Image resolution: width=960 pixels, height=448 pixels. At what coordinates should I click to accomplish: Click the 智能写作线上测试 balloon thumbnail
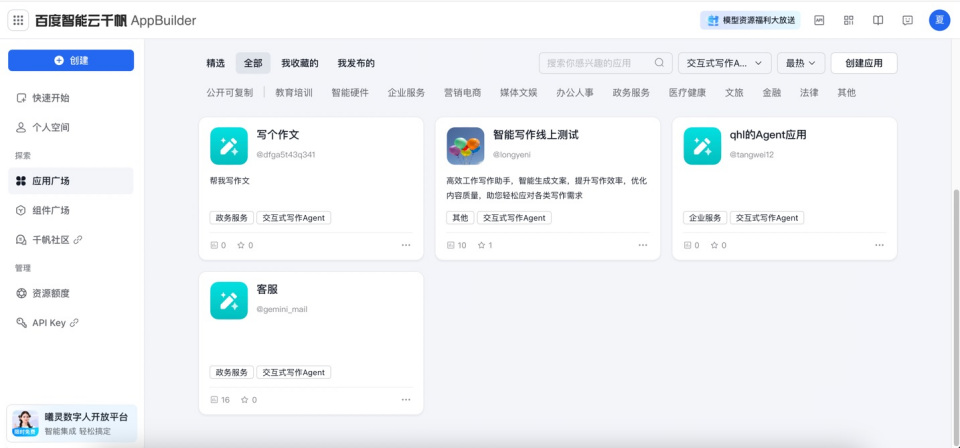pos(465,146)
